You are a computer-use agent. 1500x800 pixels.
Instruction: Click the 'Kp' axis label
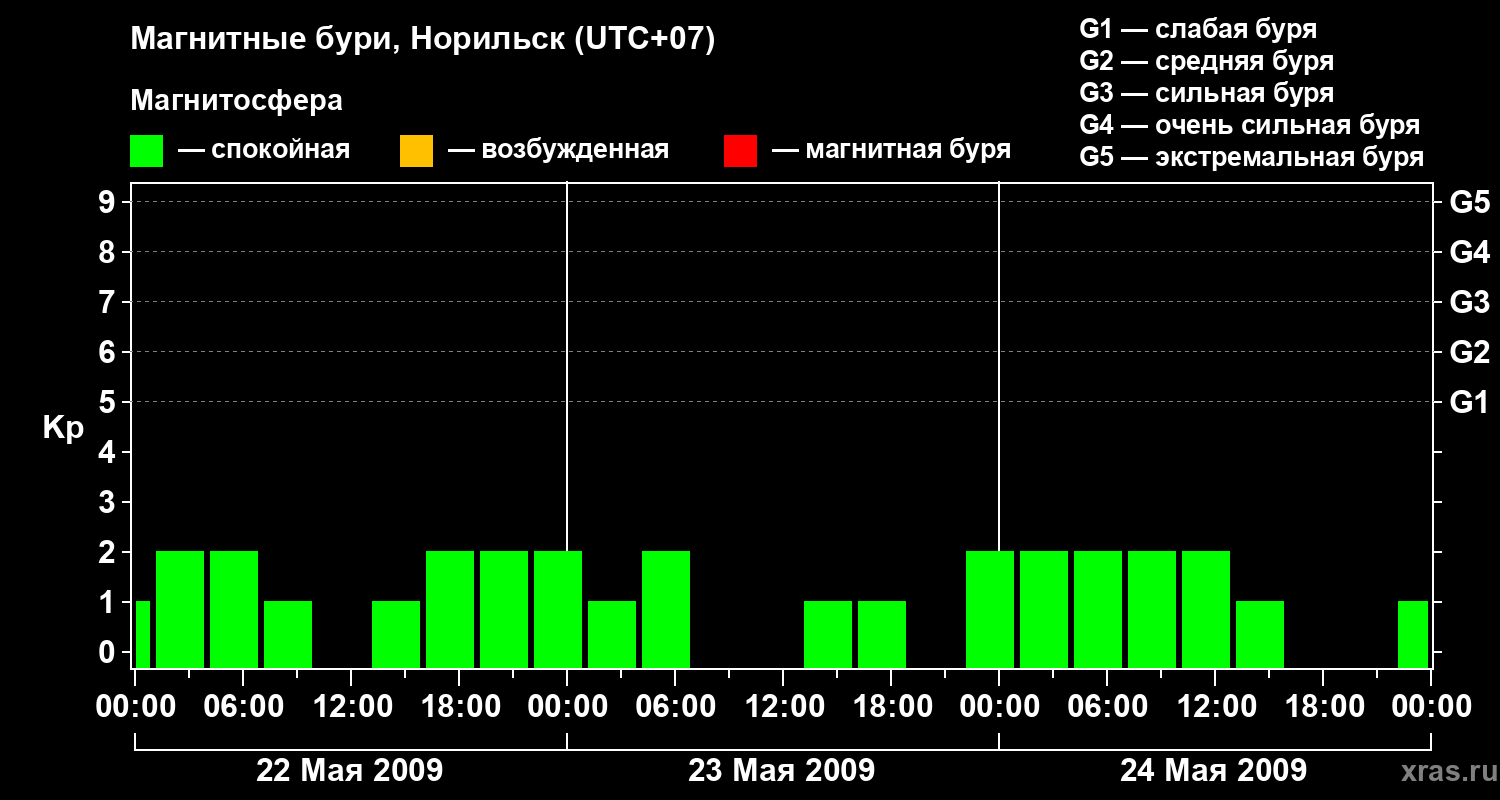pyautogui.click(x=63, y=428)
